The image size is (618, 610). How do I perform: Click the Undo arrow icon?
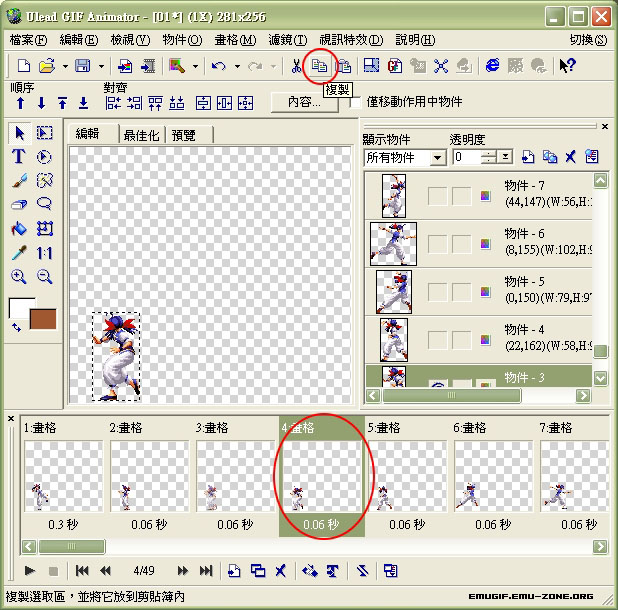pyautogui.click(x=219, y=66)
